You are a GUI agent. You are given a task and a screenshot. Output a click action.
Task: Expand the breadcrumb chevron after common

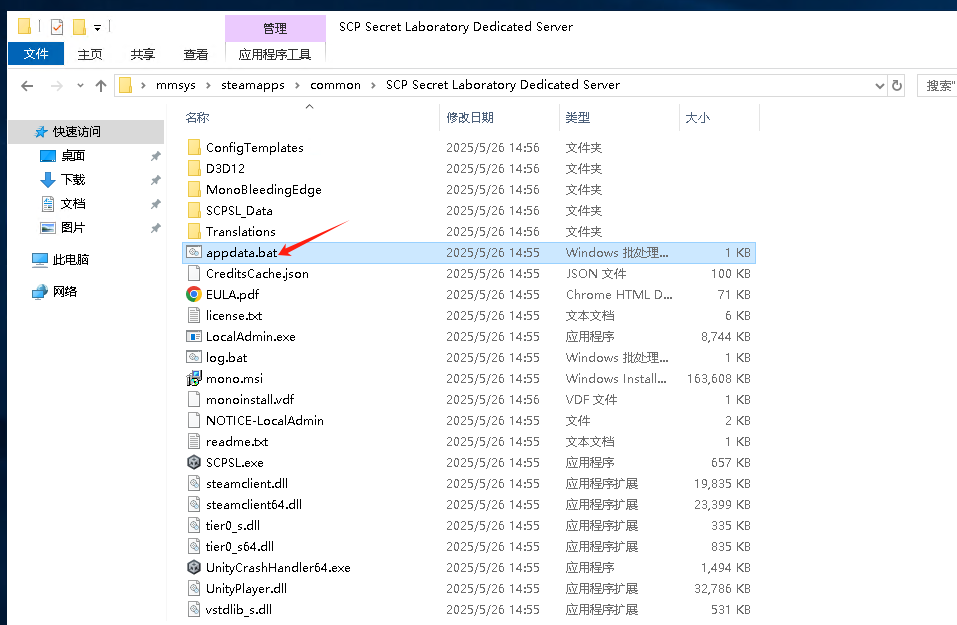pyautogui.click(x=373, y=85)
